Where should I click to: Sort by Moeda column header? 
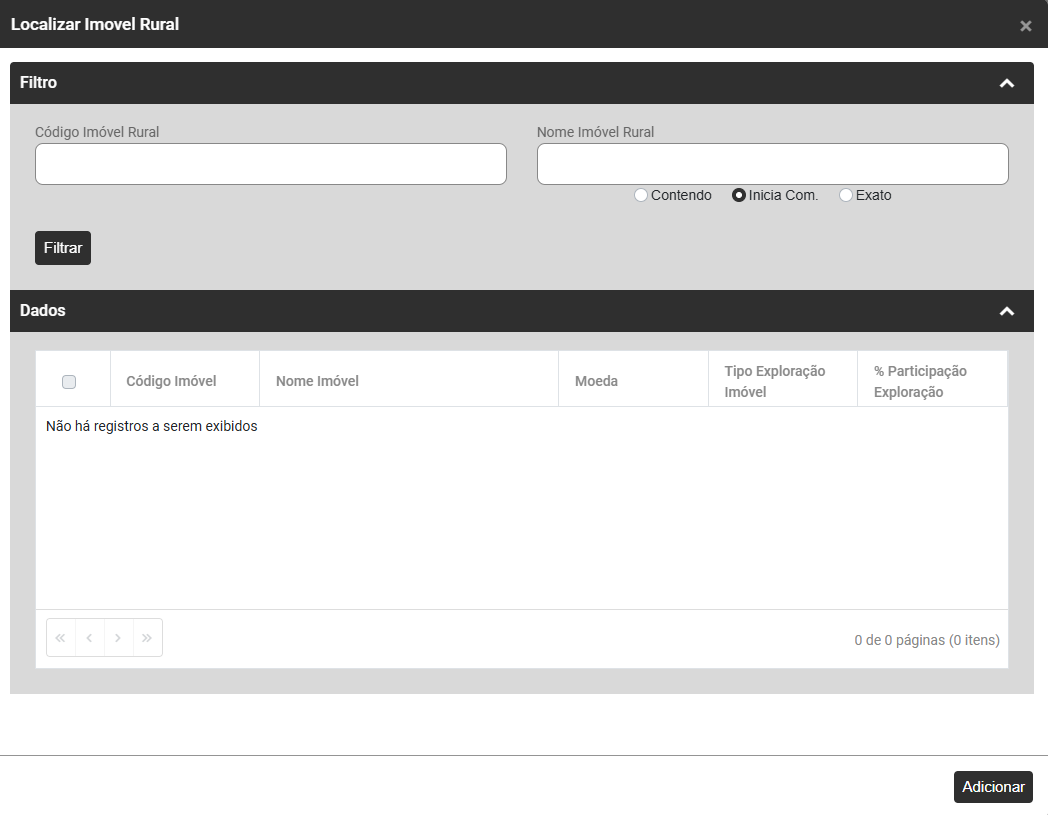point(596,381)
